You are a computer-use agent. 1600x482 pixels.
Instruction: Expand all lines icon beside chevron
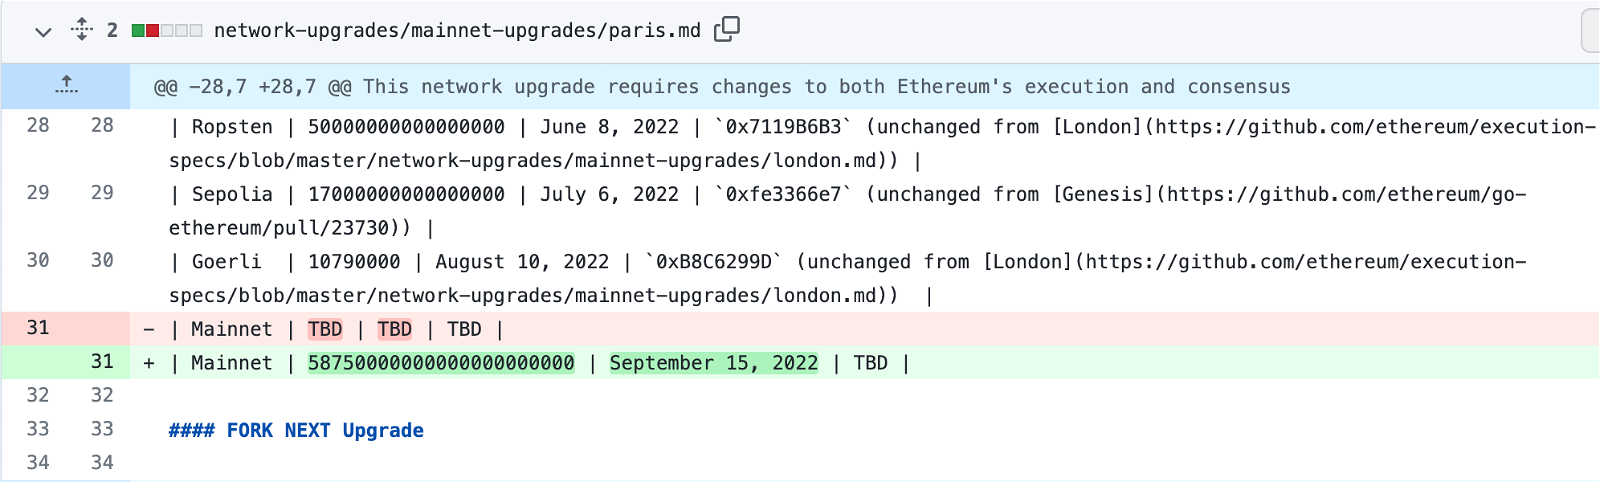point(82,30)
